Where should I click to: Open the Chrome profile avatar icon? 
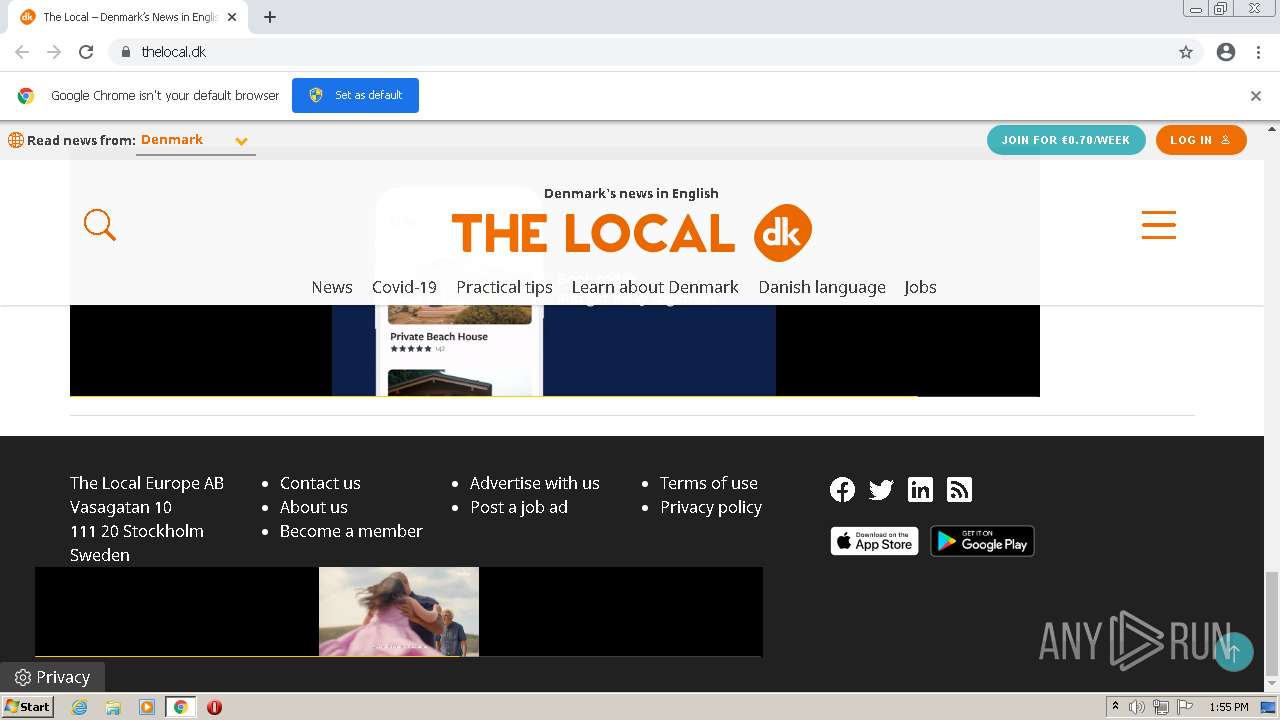(1226, 52)
